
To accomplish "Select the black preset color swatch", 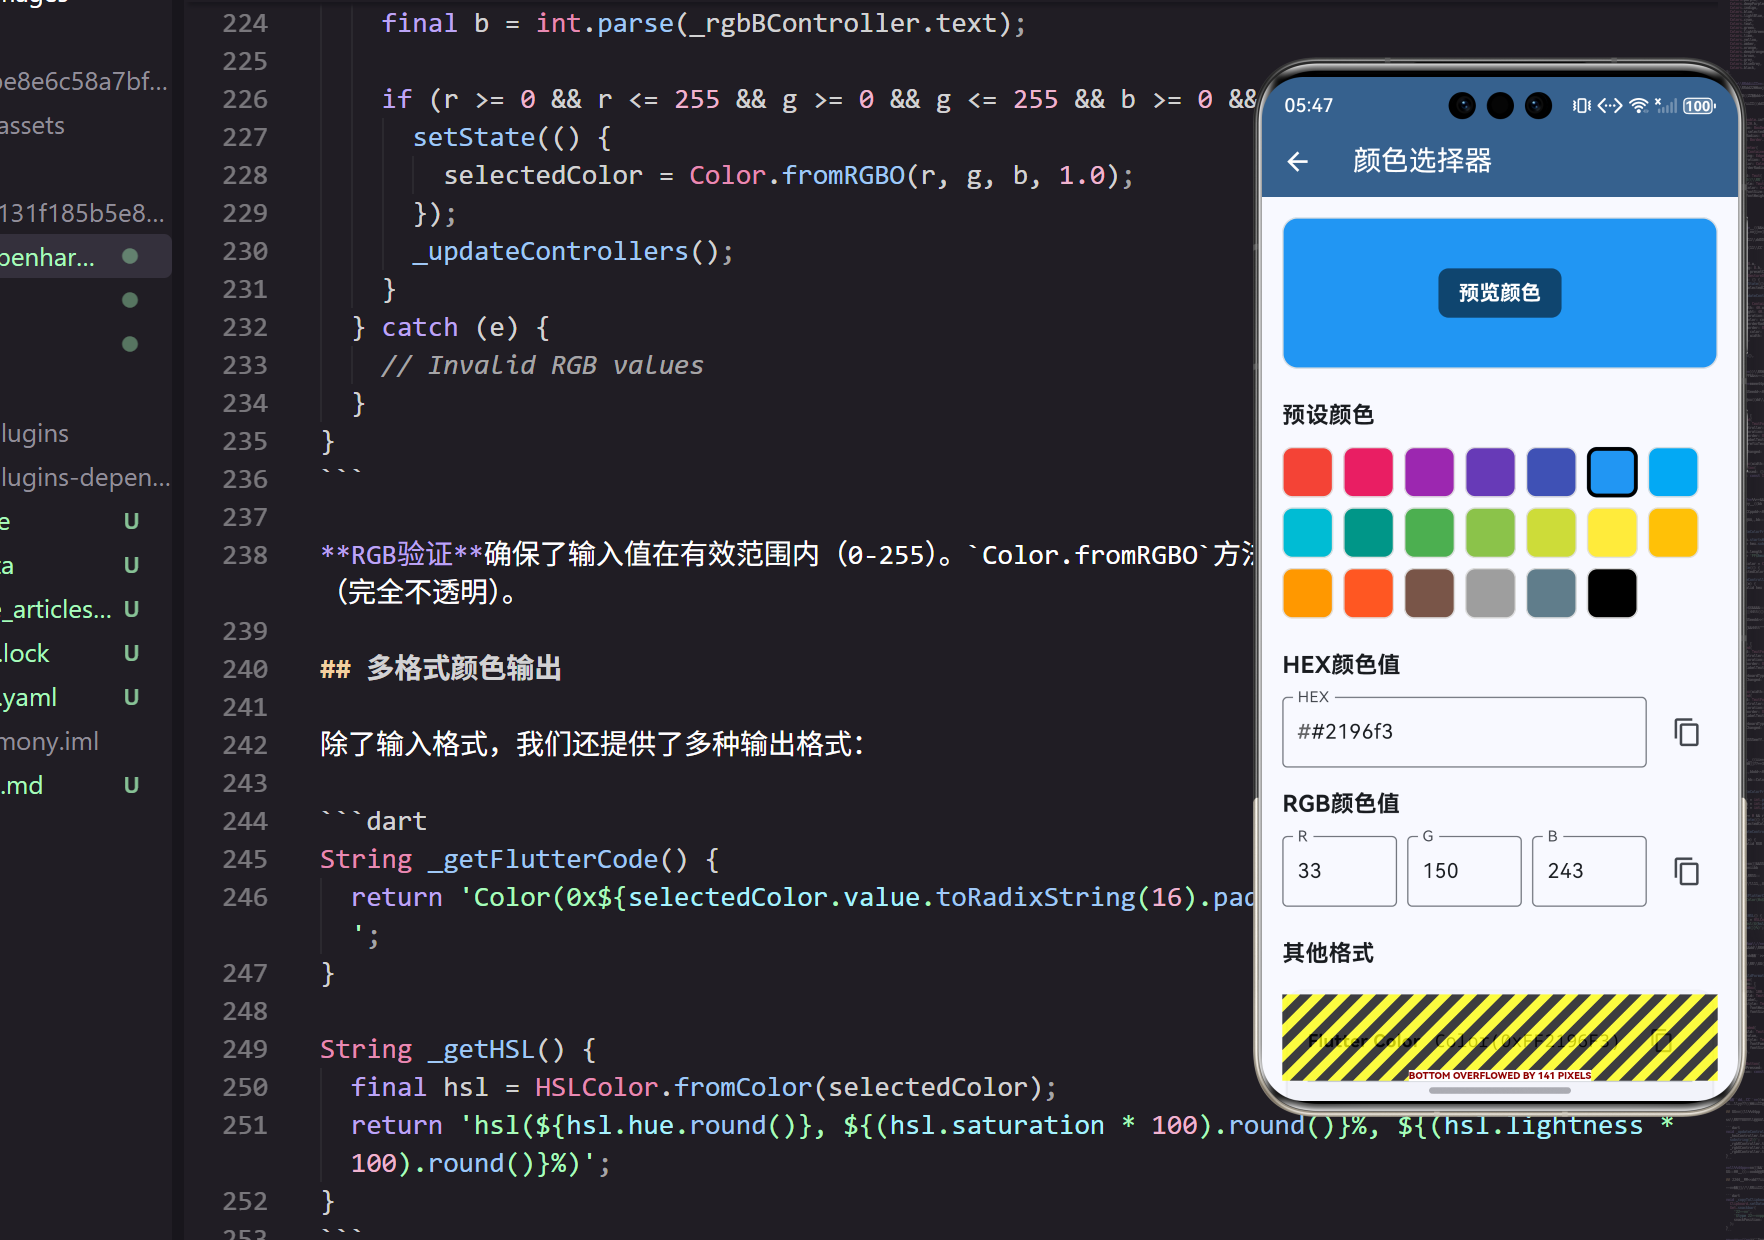I will pyautogui.click(x=1611, y=593).
